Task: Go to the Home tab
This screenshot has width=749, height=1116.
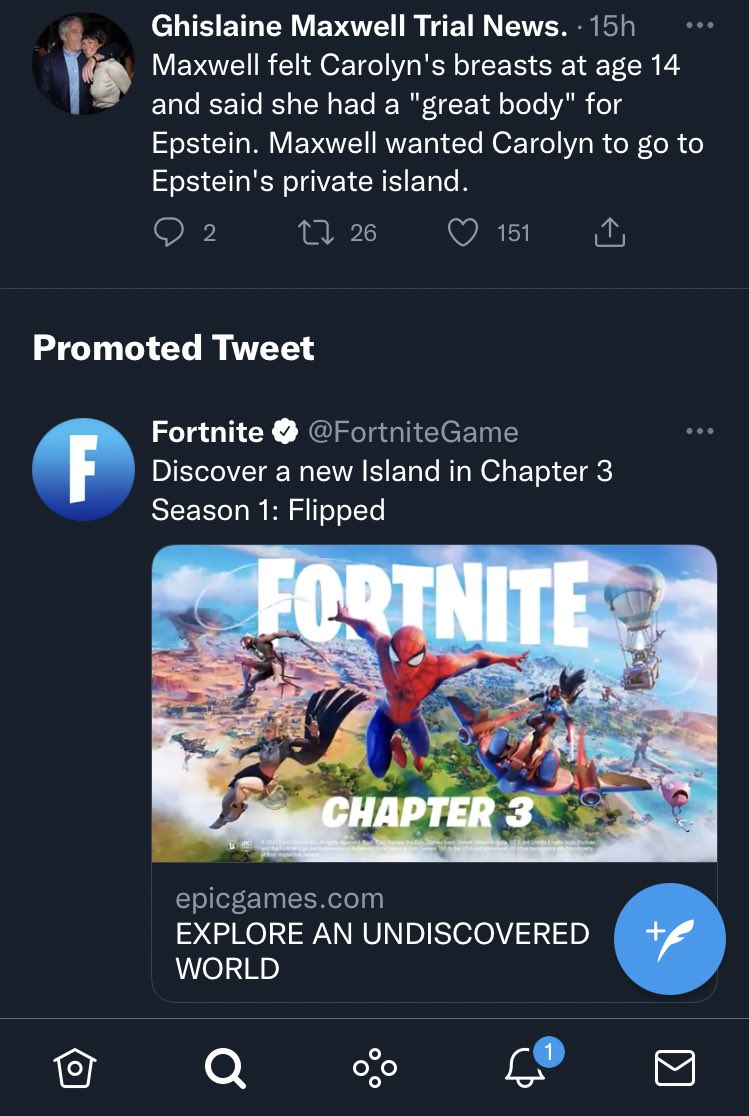Action: point(73,1068)
